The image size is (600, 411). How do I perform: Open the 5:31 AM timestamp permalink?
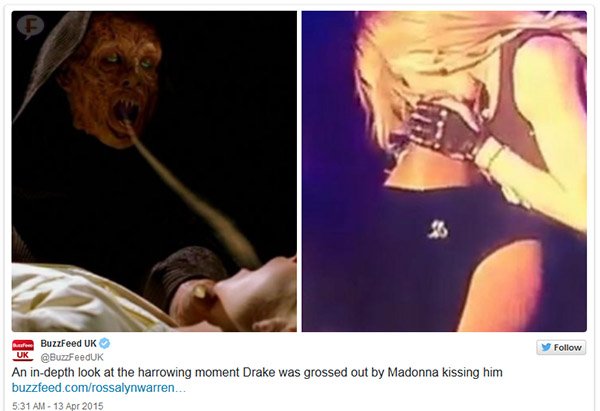[29, 406]
